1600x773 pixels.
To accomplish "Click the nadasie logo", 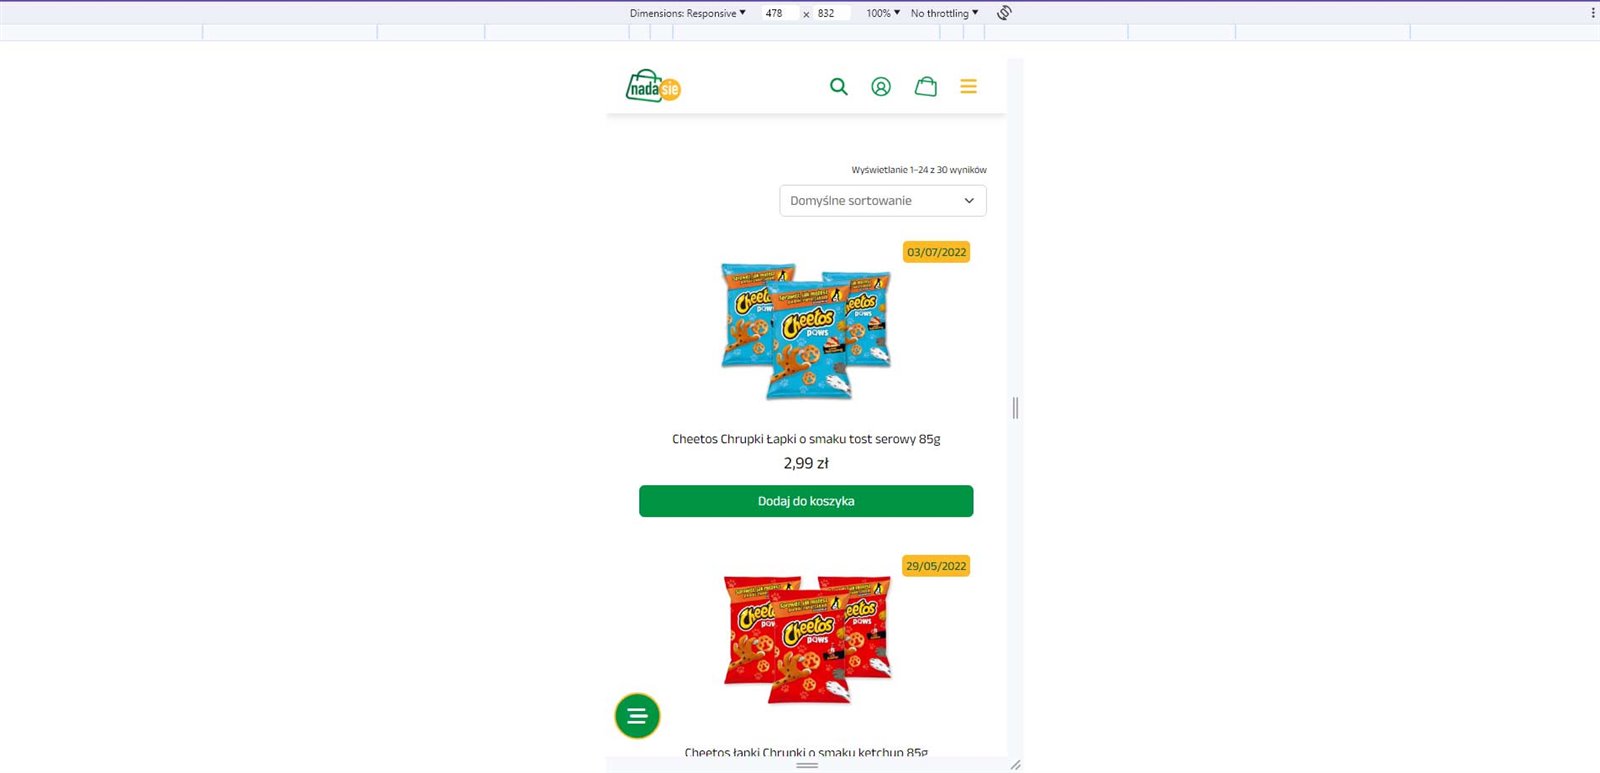I will tap(653, 86).
